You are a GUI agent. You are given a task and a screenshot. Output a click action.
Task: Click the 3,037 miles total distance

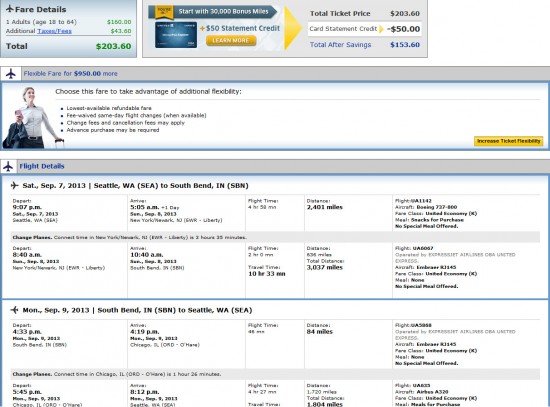tap(324, 267)
